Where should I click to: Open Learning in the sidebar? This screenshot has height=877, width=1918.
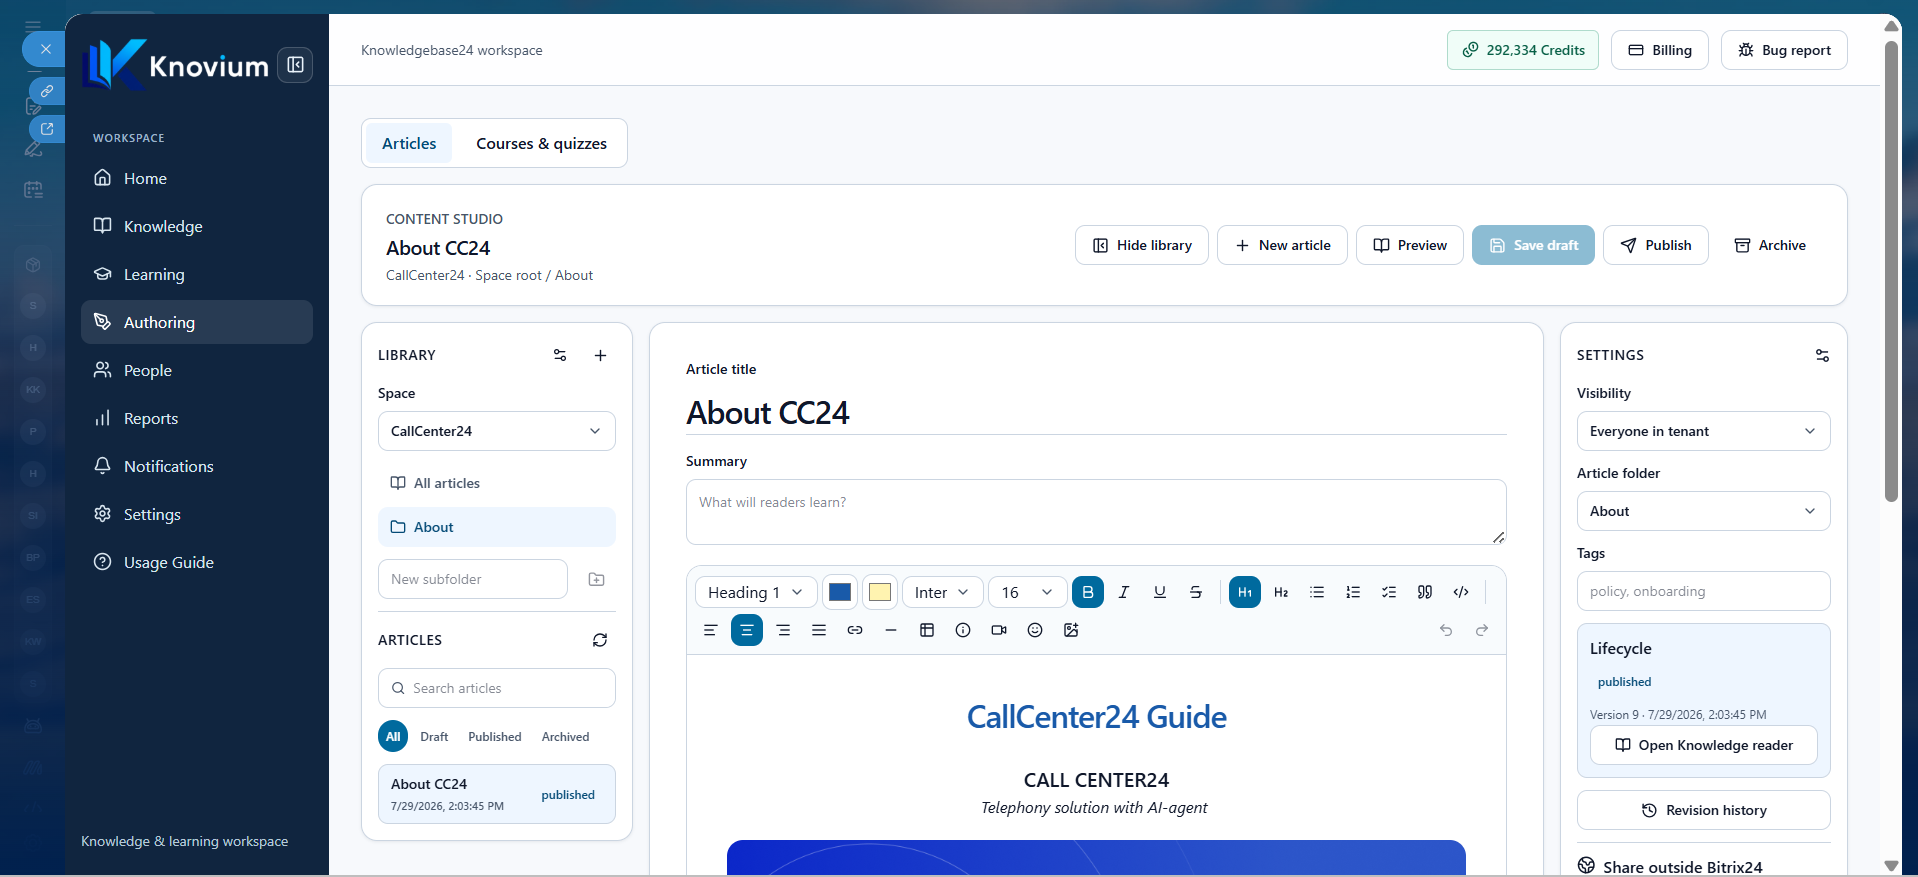click(x=197, y=274)
